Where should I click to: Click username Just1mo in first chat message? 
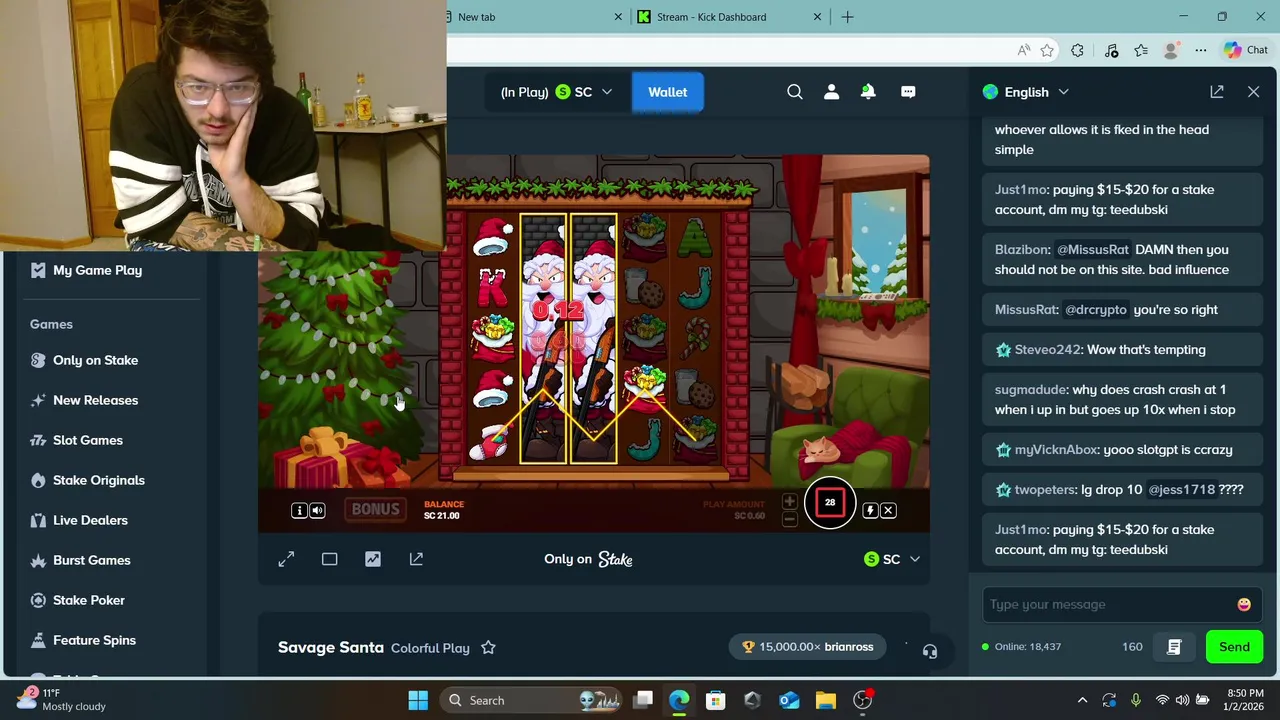pyautogui.click(x=1020, y=189)
